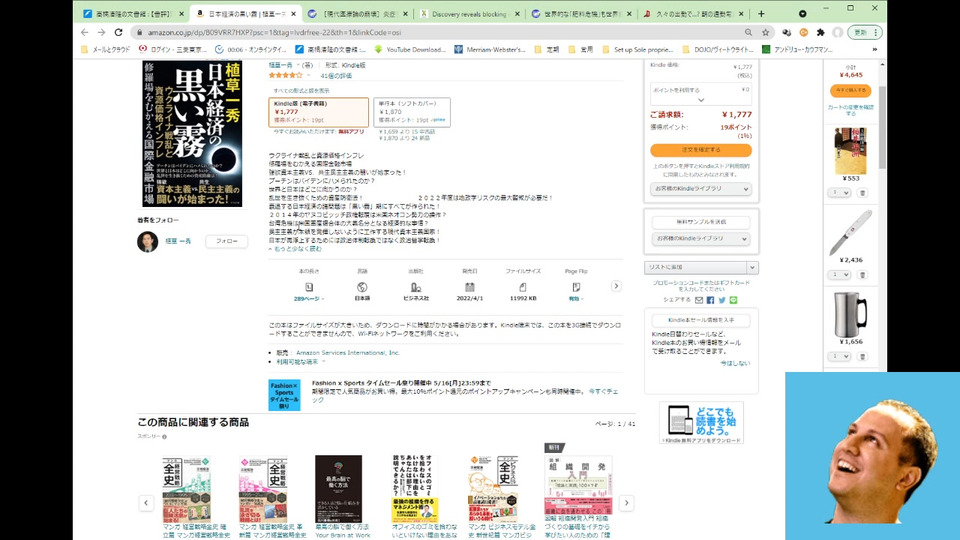The height and width of the screenshot is (540, 960).
Task: Open the Add to List dropdown arrow
Action: click(x=752, y=268)
